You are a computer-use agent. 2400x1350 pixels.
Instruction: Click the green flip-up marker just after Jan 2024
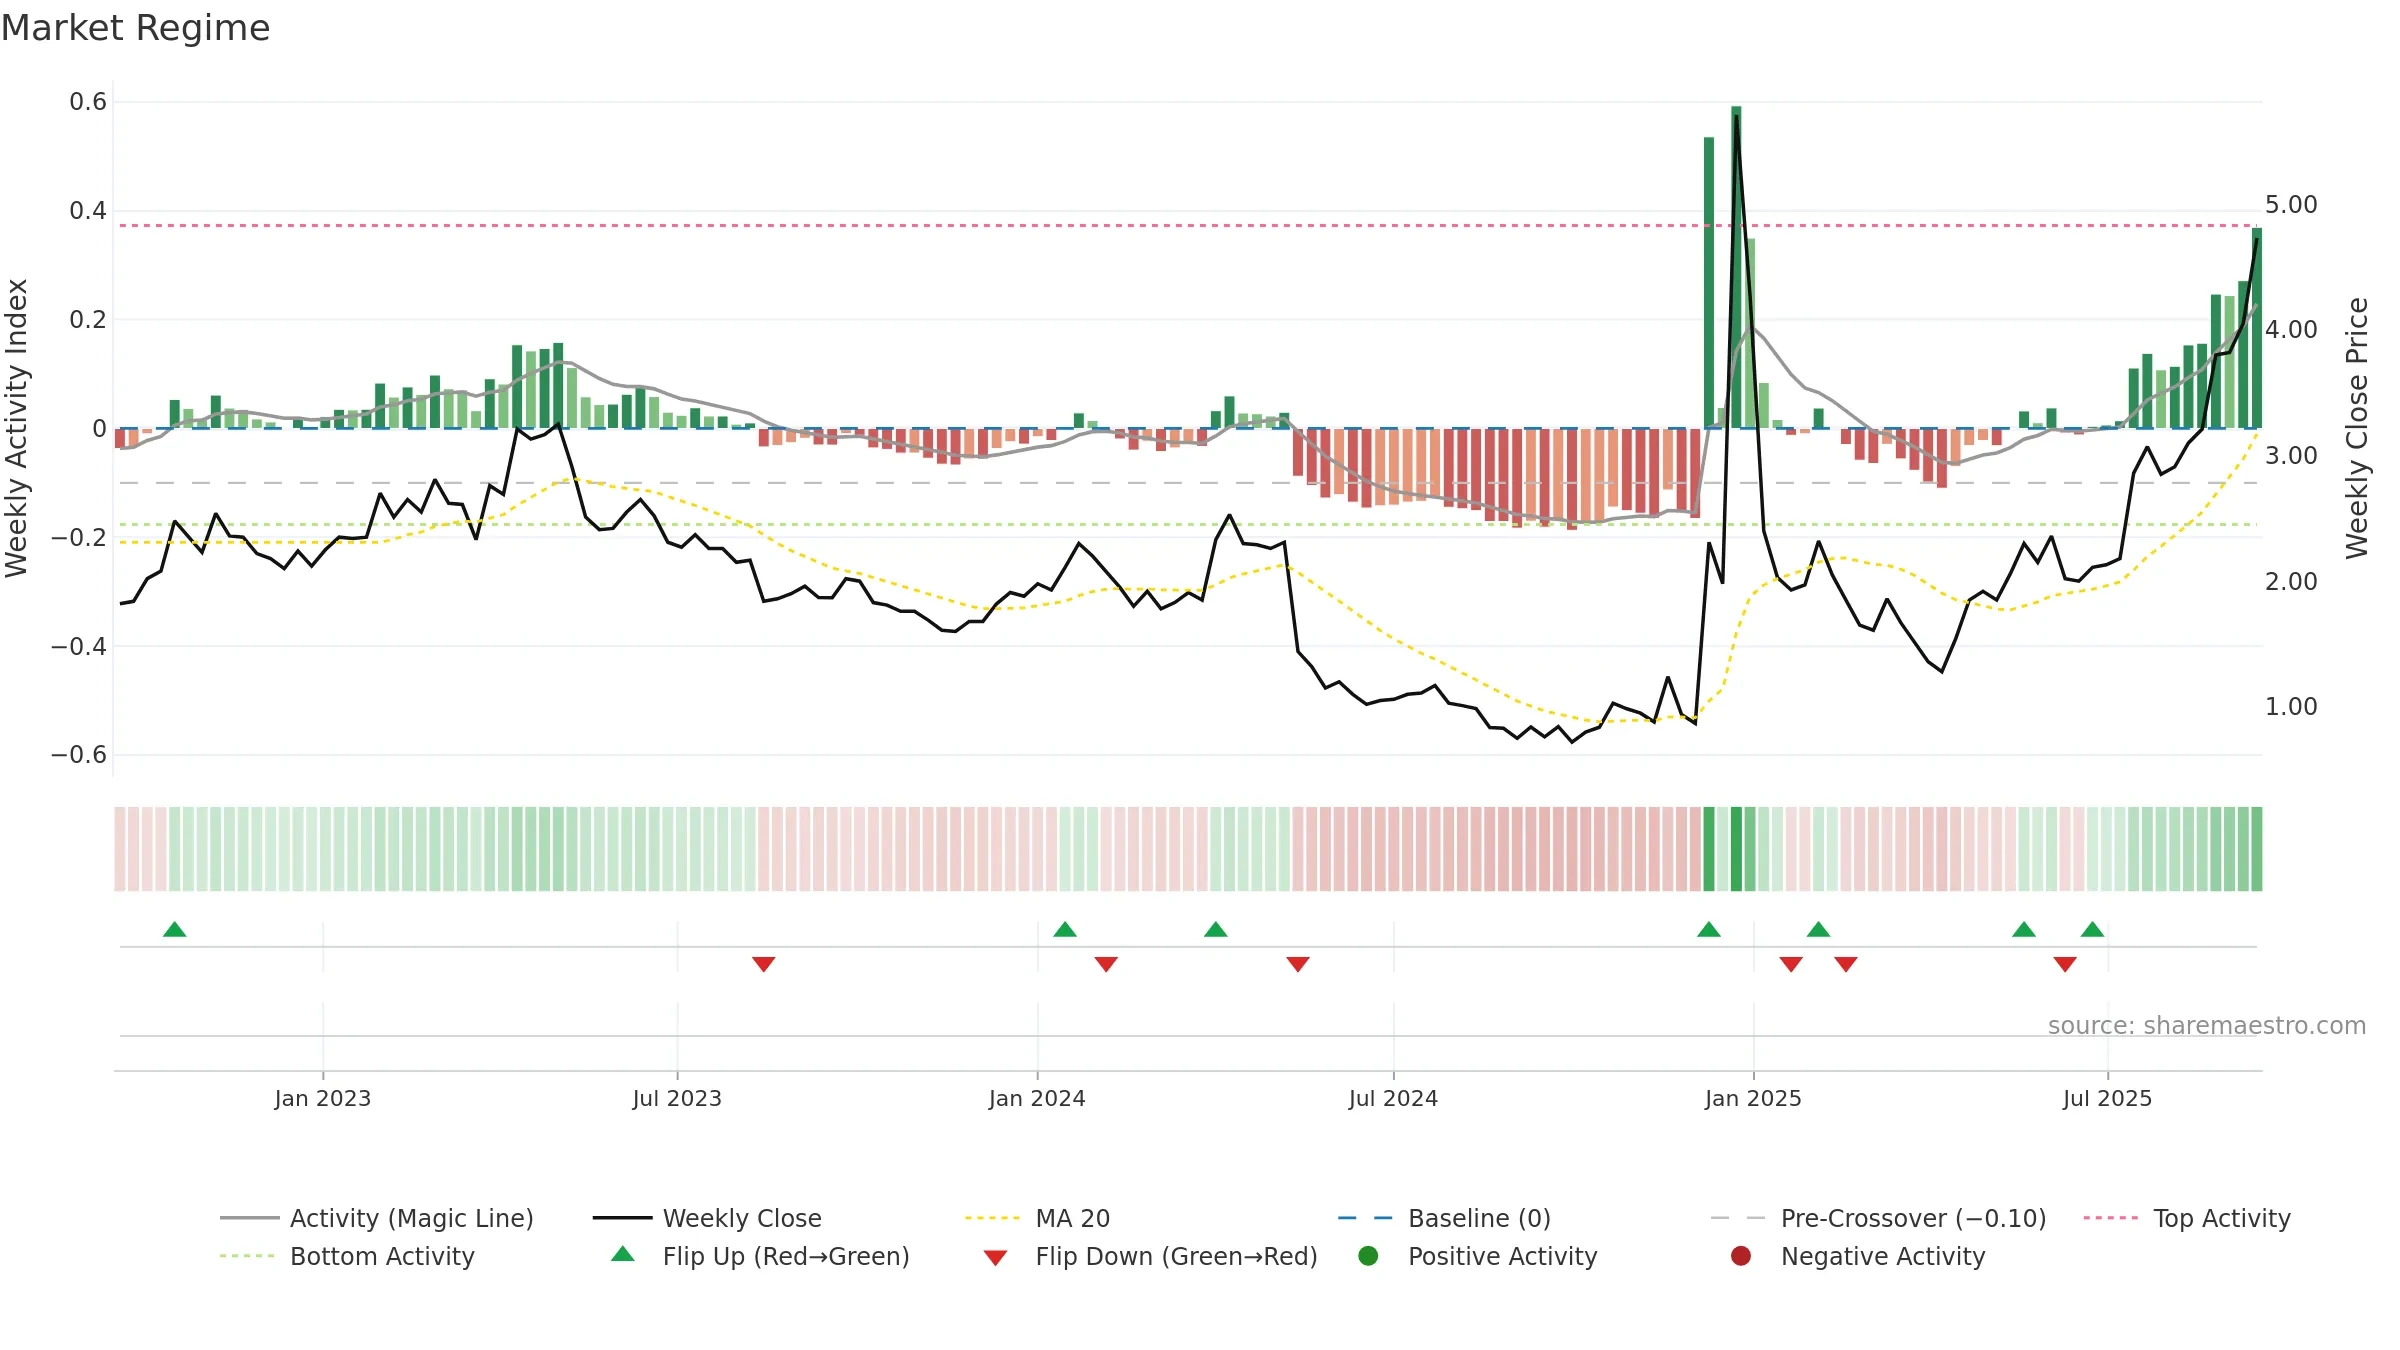coord(1065,929)
